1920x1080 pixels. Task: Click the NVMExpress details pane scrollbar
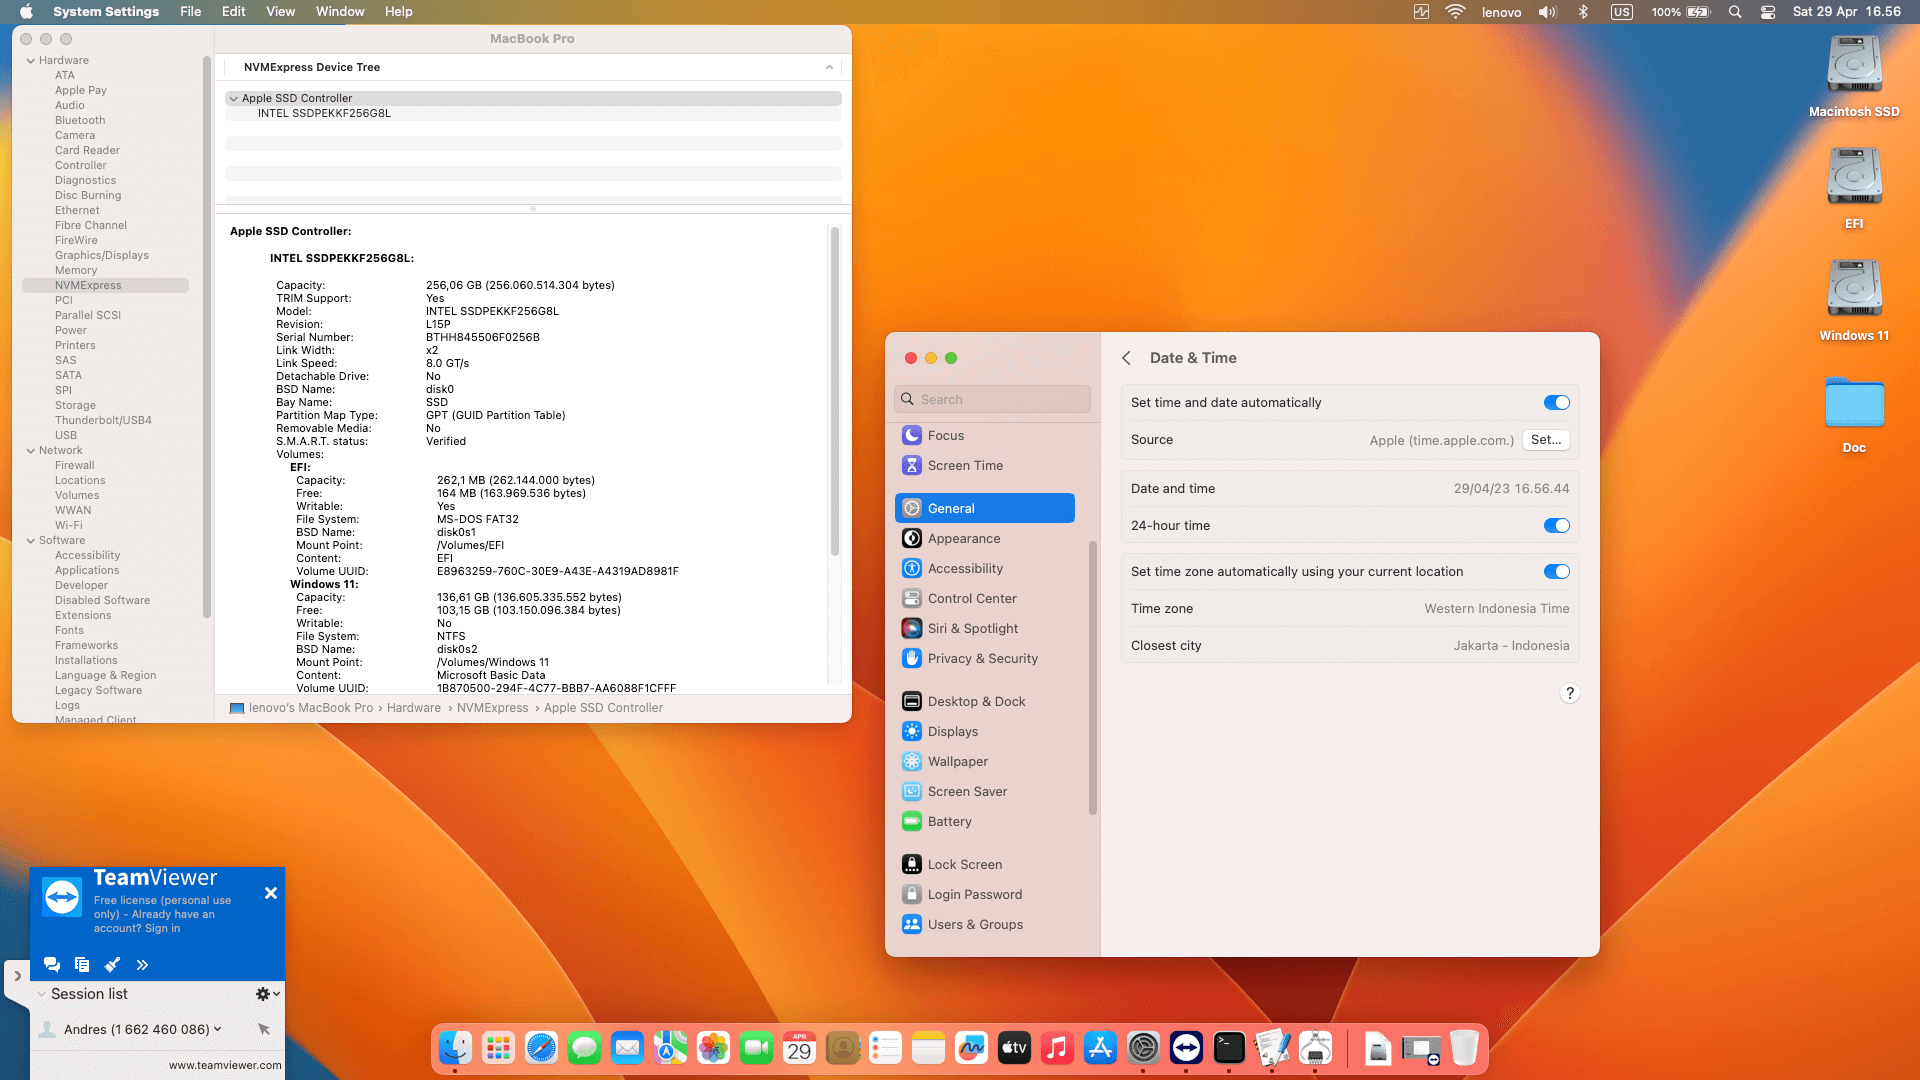point(834,391)
